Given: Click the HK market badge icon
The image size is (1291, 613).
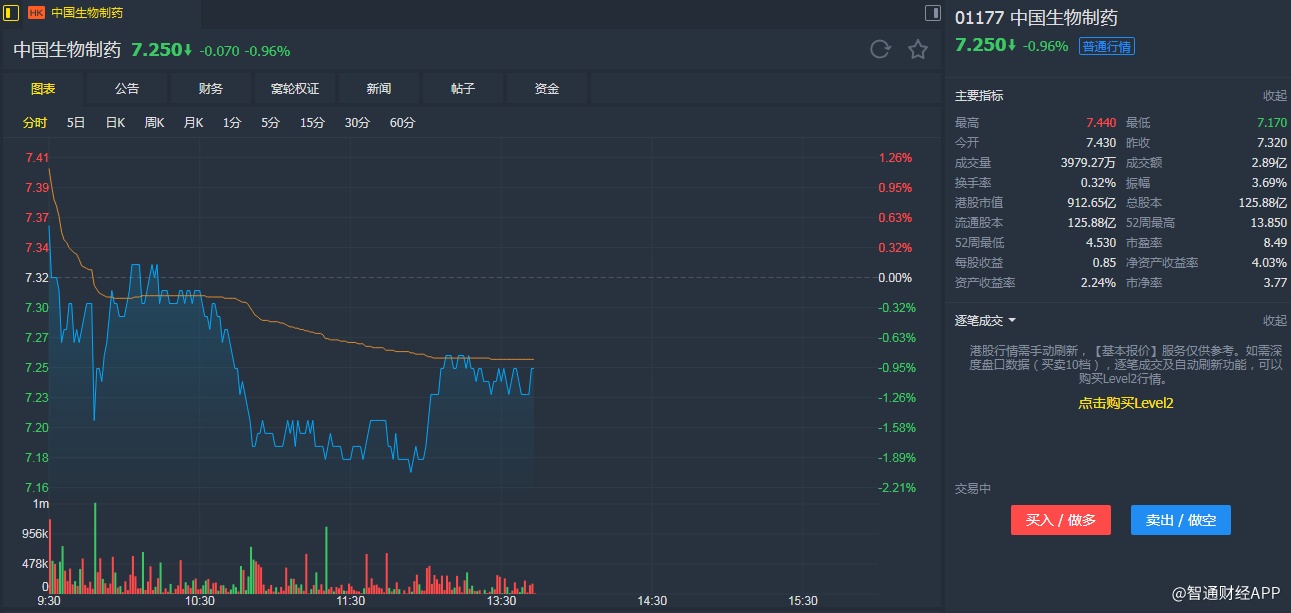Looking at the screenshot, I should pyautogui.click(x=36, y=13).
